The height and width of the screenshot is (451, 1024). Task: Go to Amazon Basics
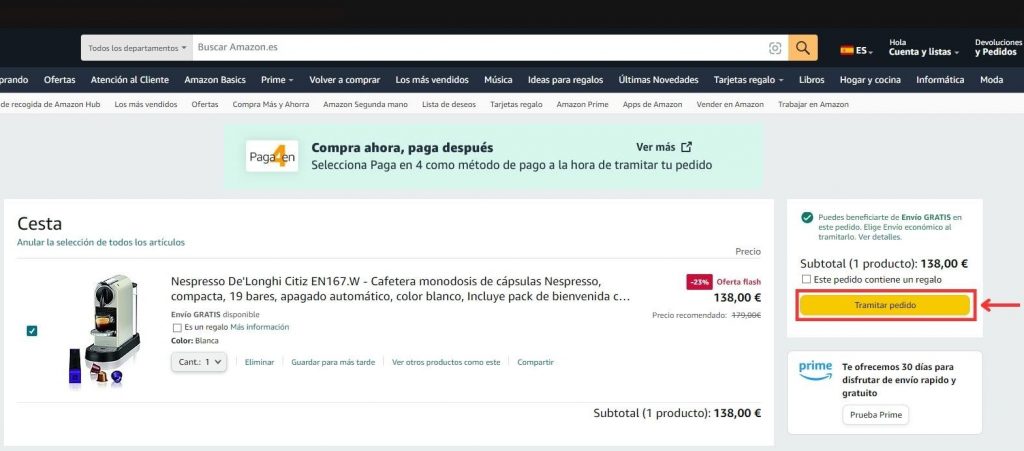215,80
